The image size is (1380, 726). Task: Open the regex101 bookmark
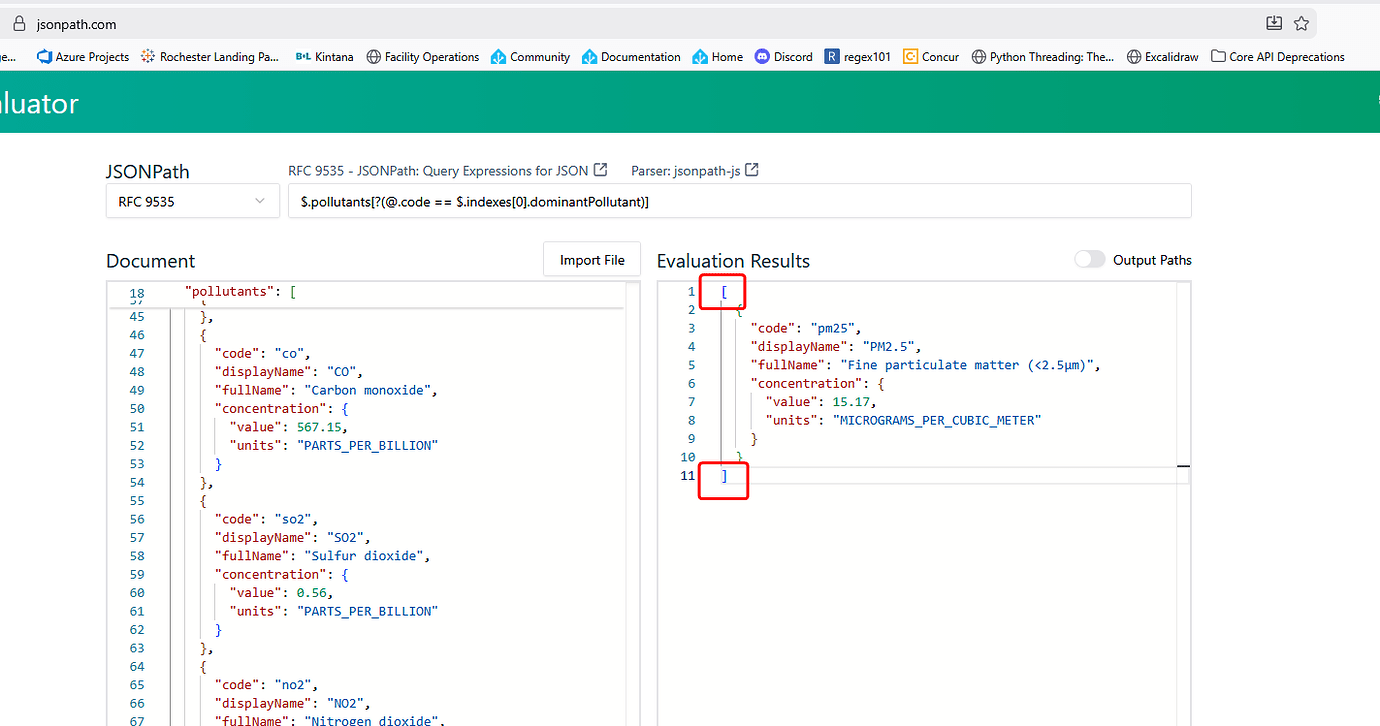point(858,57)
